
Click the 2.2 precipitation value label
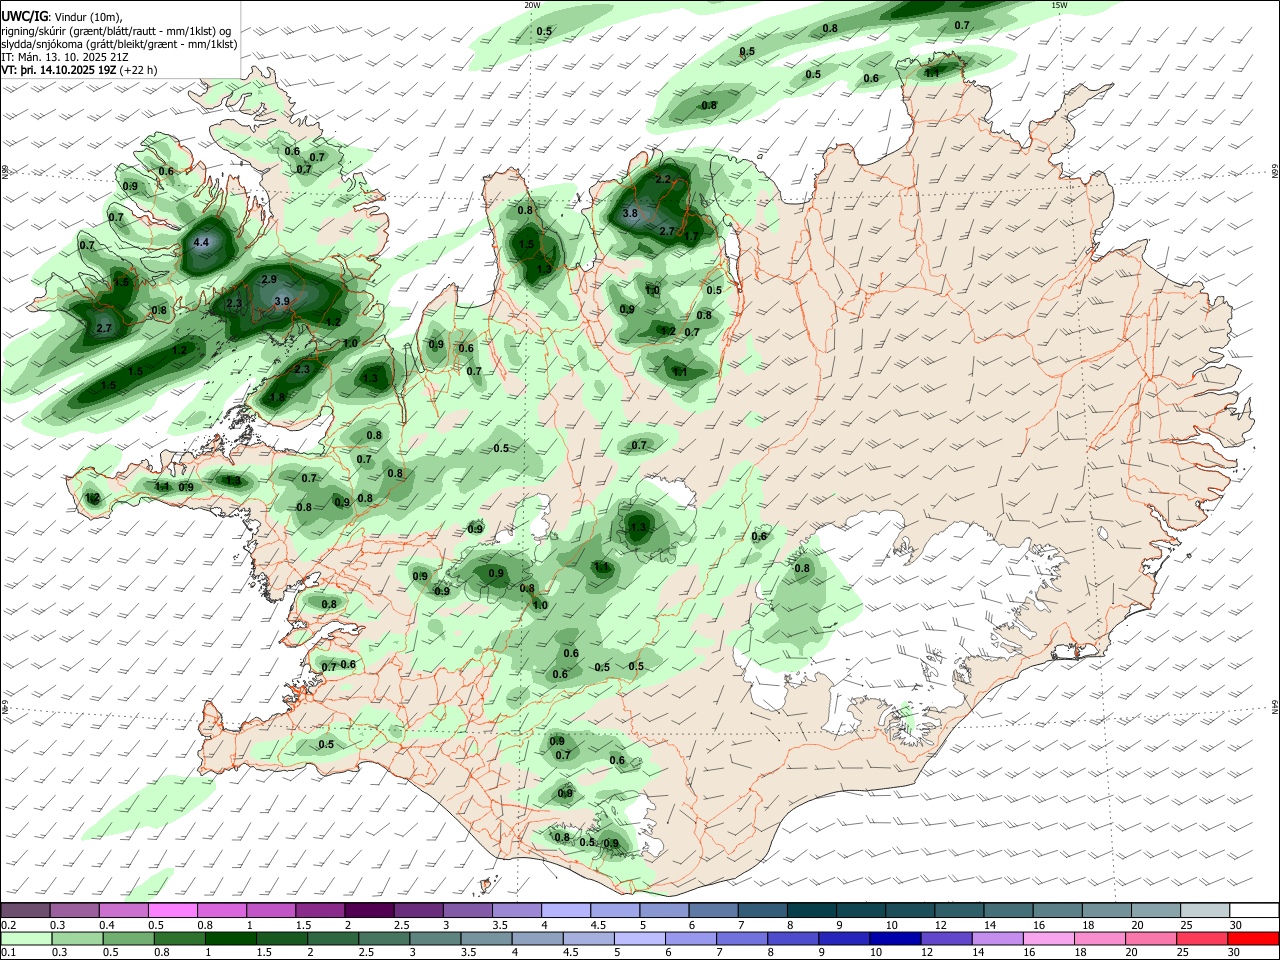tap(663, 180)
